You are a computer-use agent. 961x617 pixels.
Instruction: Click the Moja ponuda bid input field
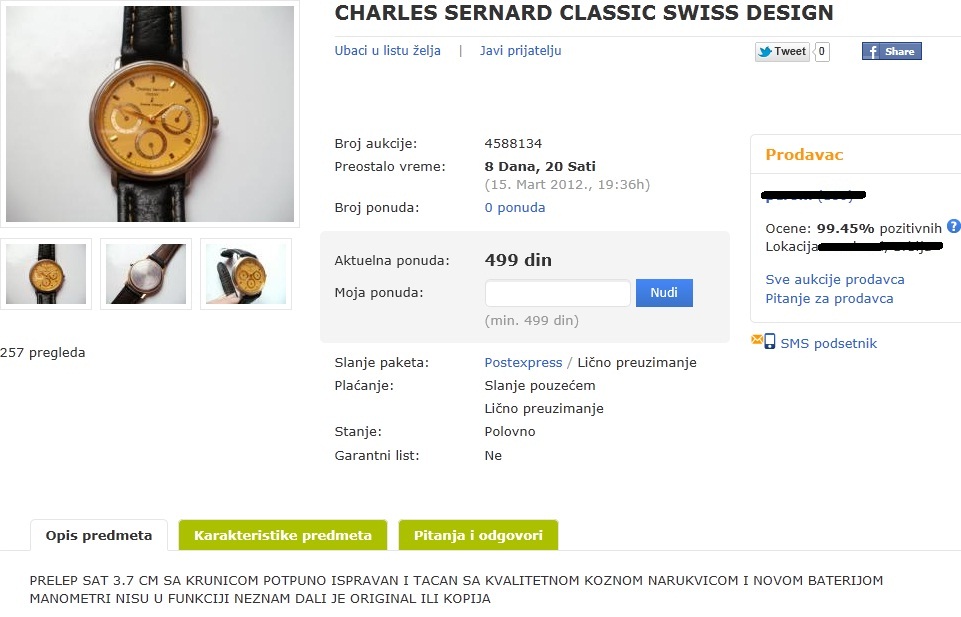[x=557, y=293]
